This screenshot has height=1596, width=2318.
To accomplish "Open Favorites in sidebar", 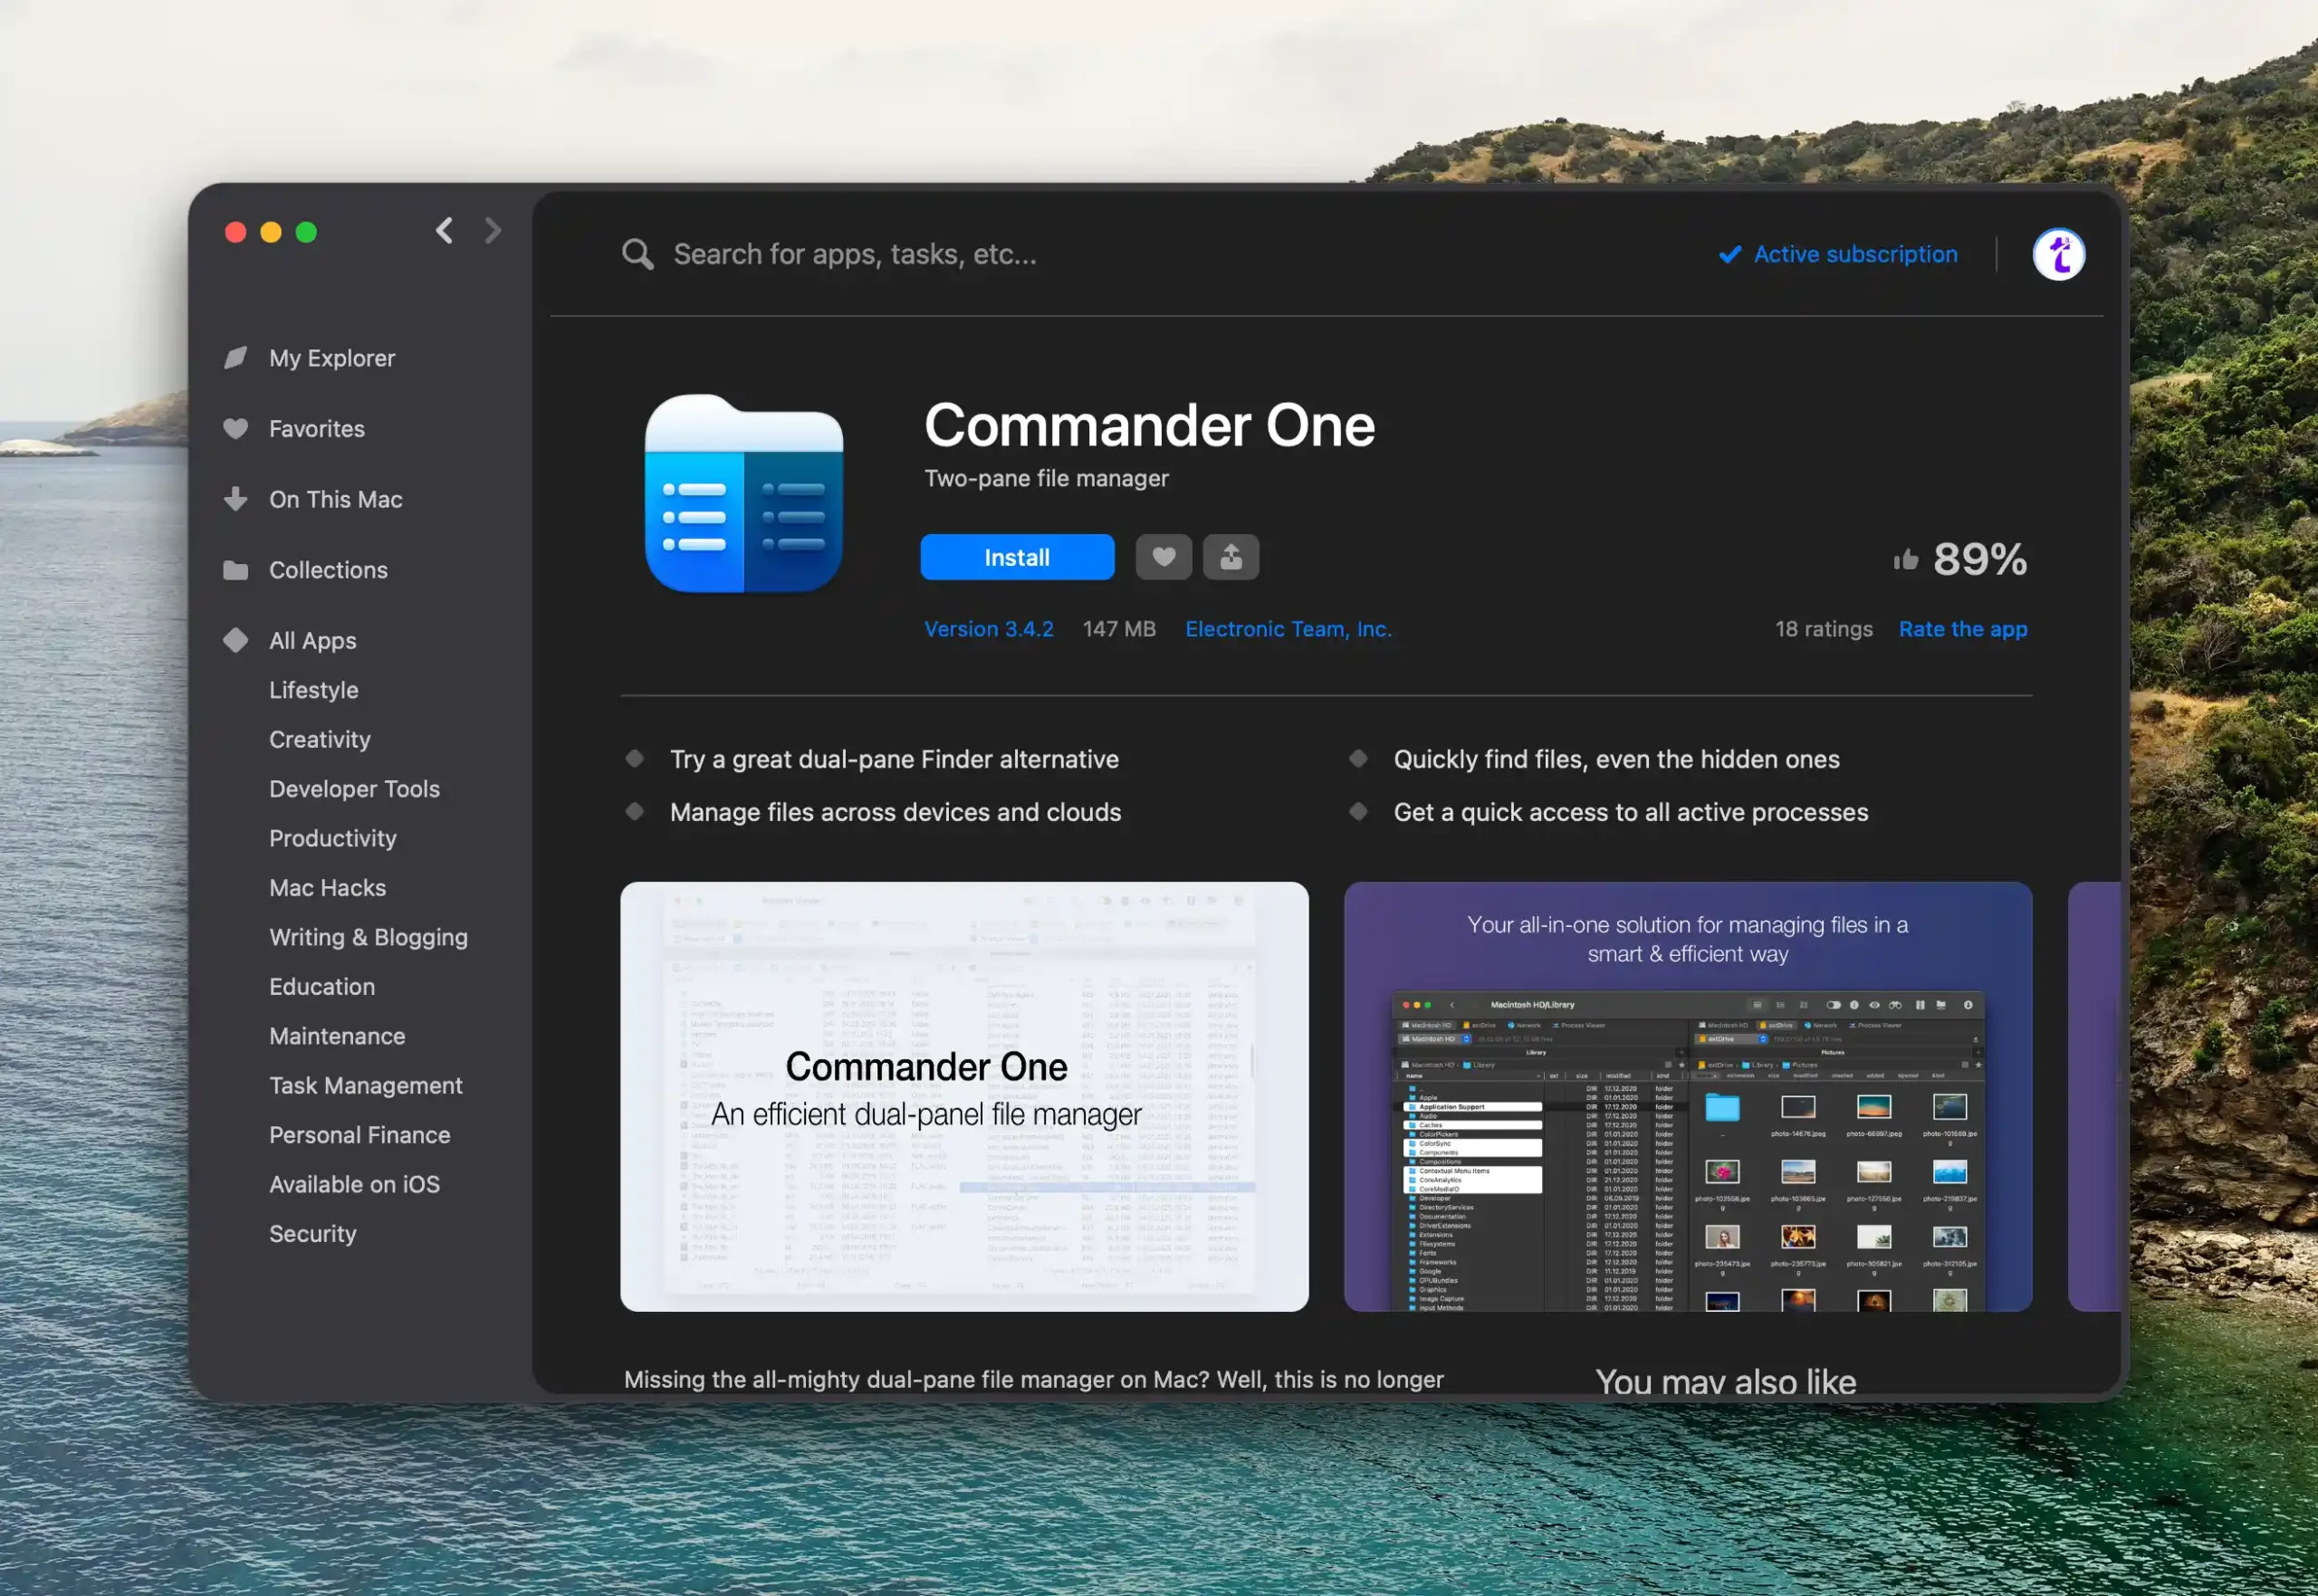I will point(317,428).
